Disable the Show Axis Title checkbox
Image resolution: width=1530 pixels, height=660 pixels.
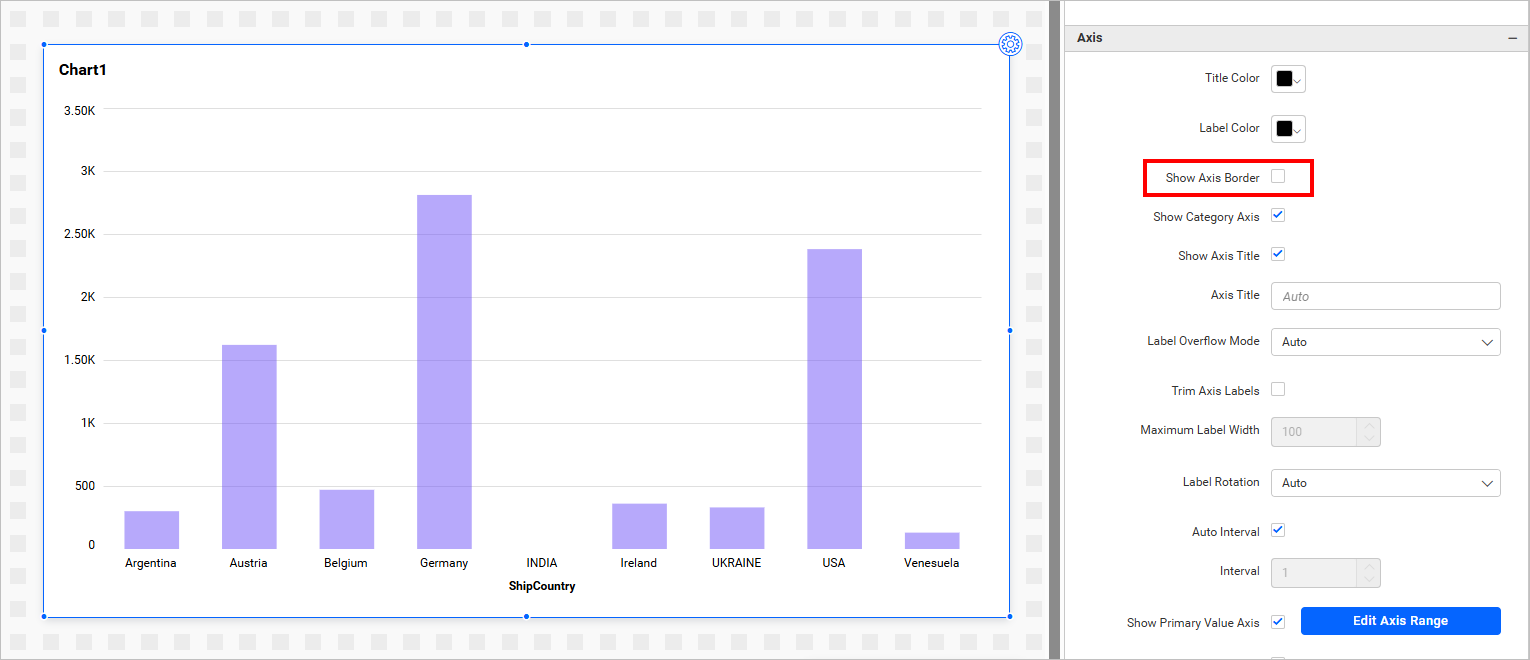(1278, 255)
